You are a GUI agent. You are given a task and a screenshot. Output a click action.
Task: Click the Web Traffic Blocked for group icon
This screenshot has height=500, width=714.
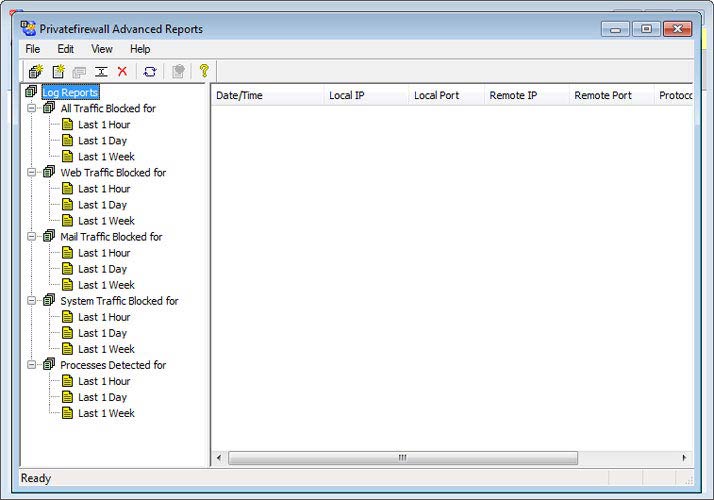[x=49, y=172]
